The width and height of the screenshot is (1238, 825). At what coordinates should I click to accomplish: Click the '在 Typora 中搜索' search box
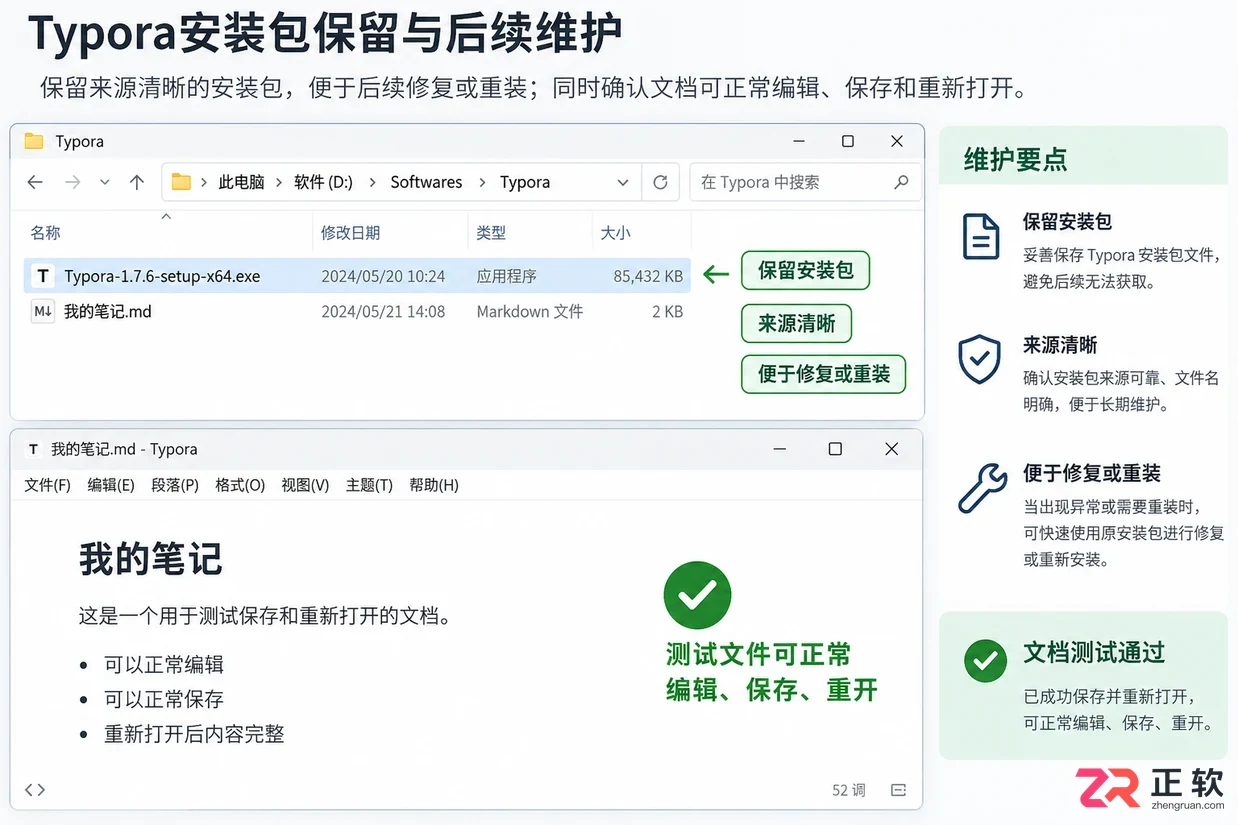click(x=806, y=182)
